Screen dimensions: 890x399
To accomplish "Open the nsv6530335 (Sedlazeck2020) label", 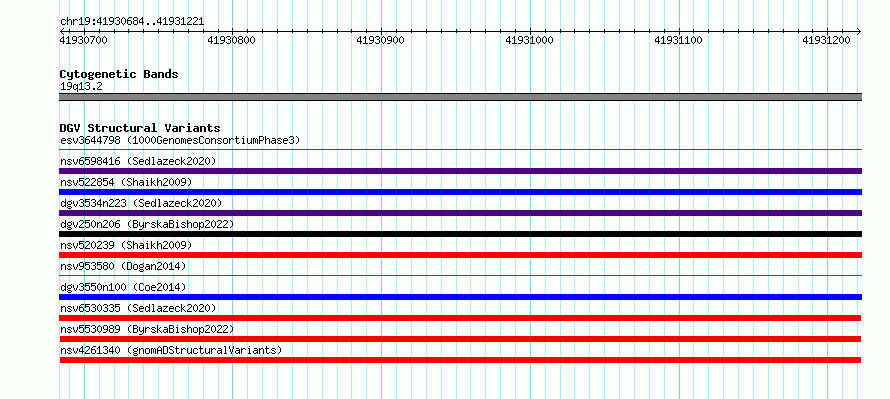I will pos(138,308).
